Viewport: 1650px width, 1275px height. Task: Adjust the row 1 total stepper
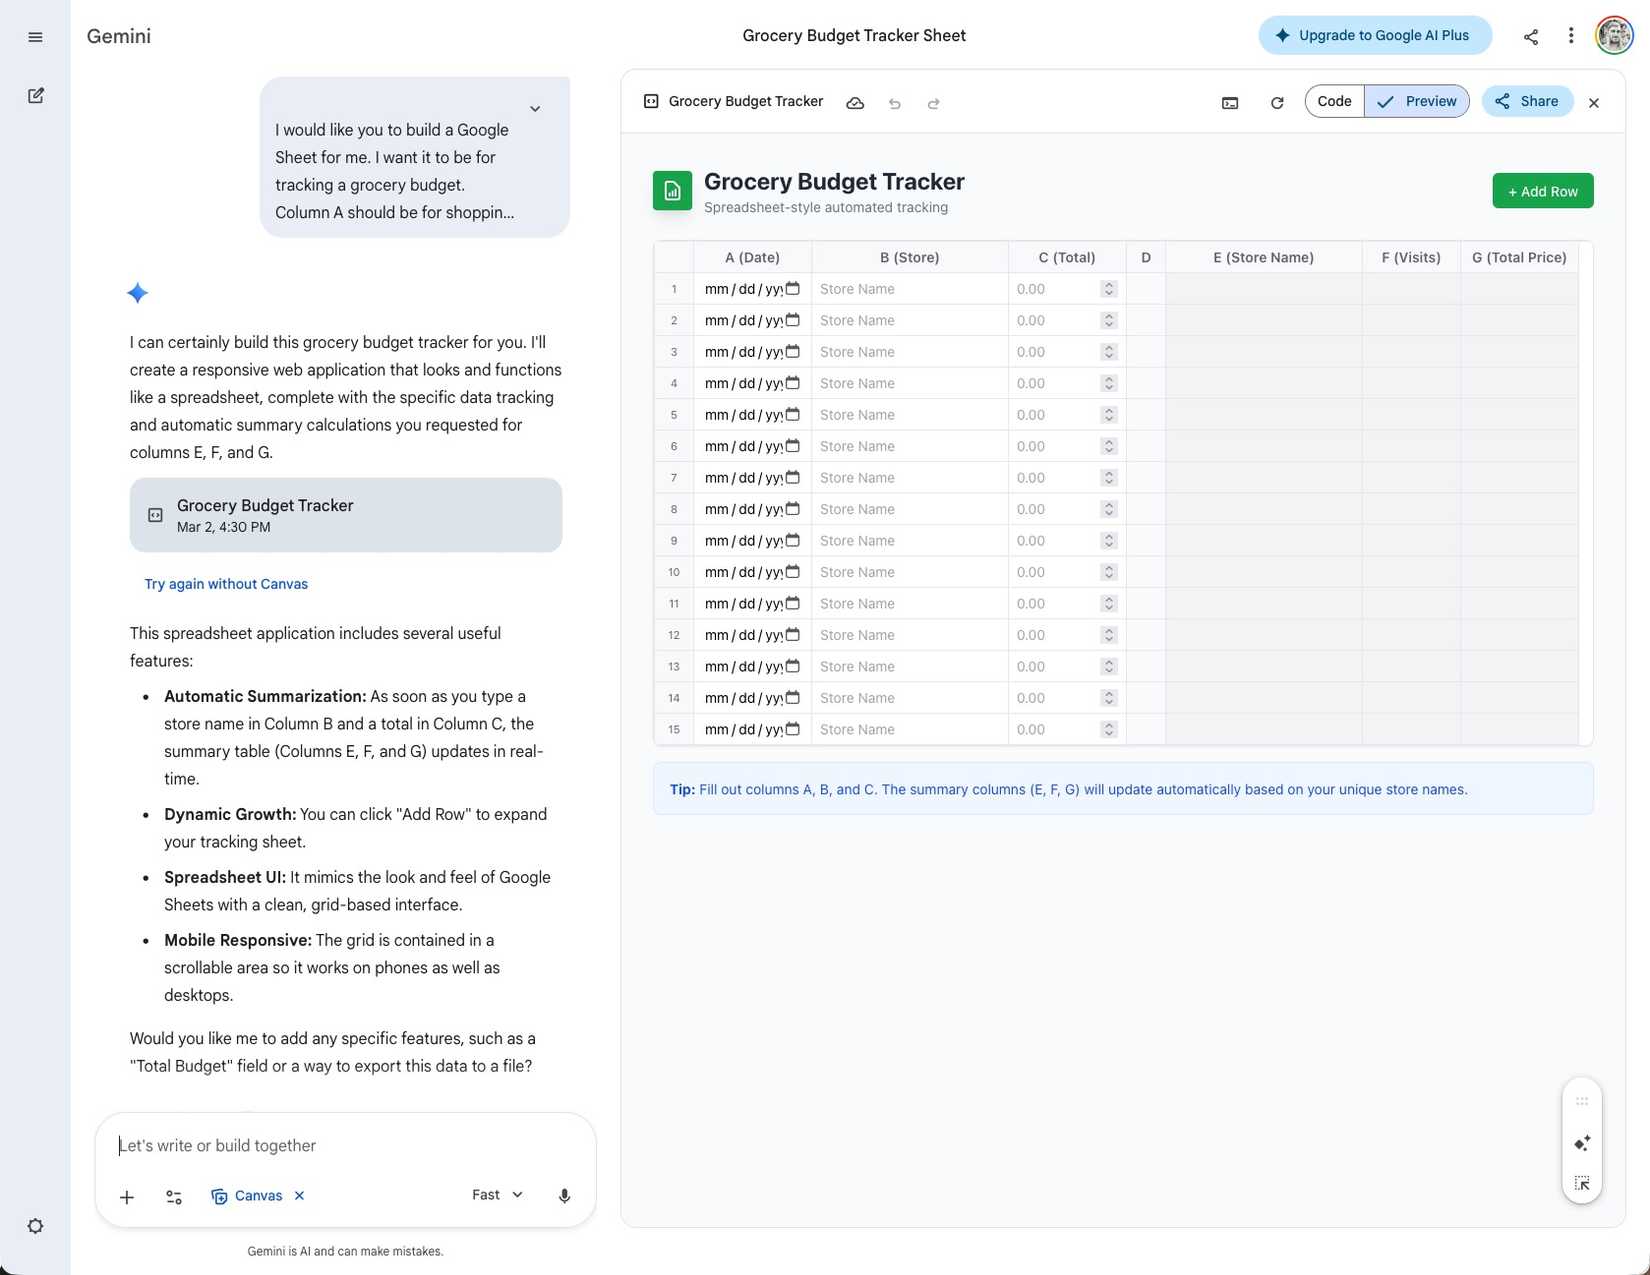click(1108, 289)
